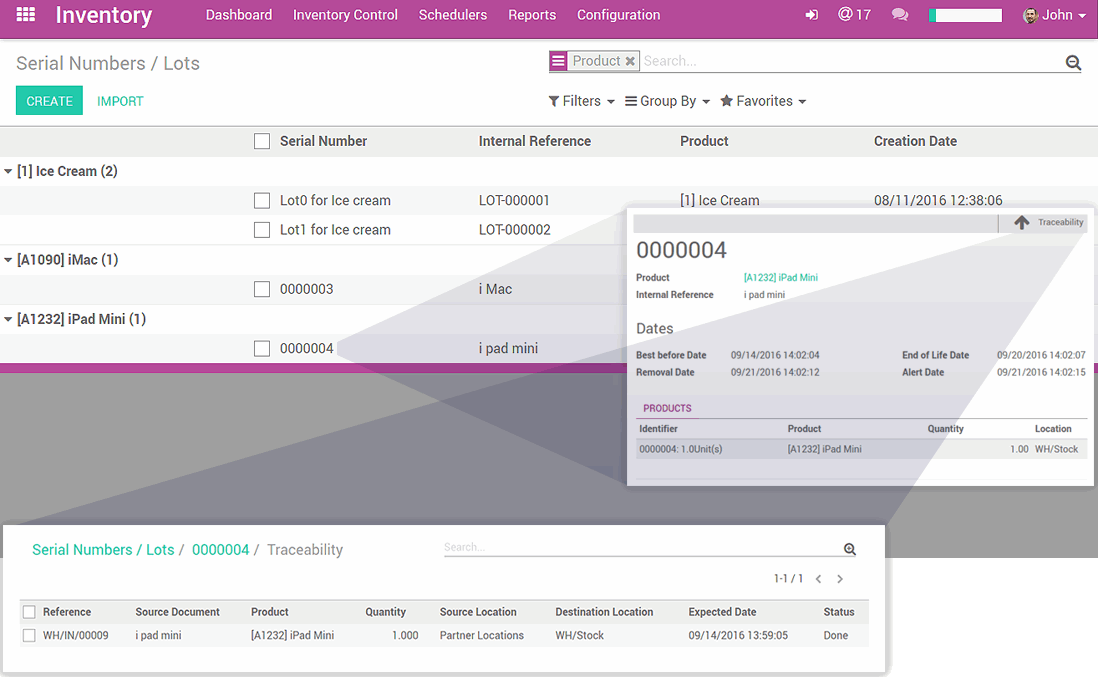1098x677 pixels.
Task: Open the Configuration menu
Action: (x=618, y=15)
